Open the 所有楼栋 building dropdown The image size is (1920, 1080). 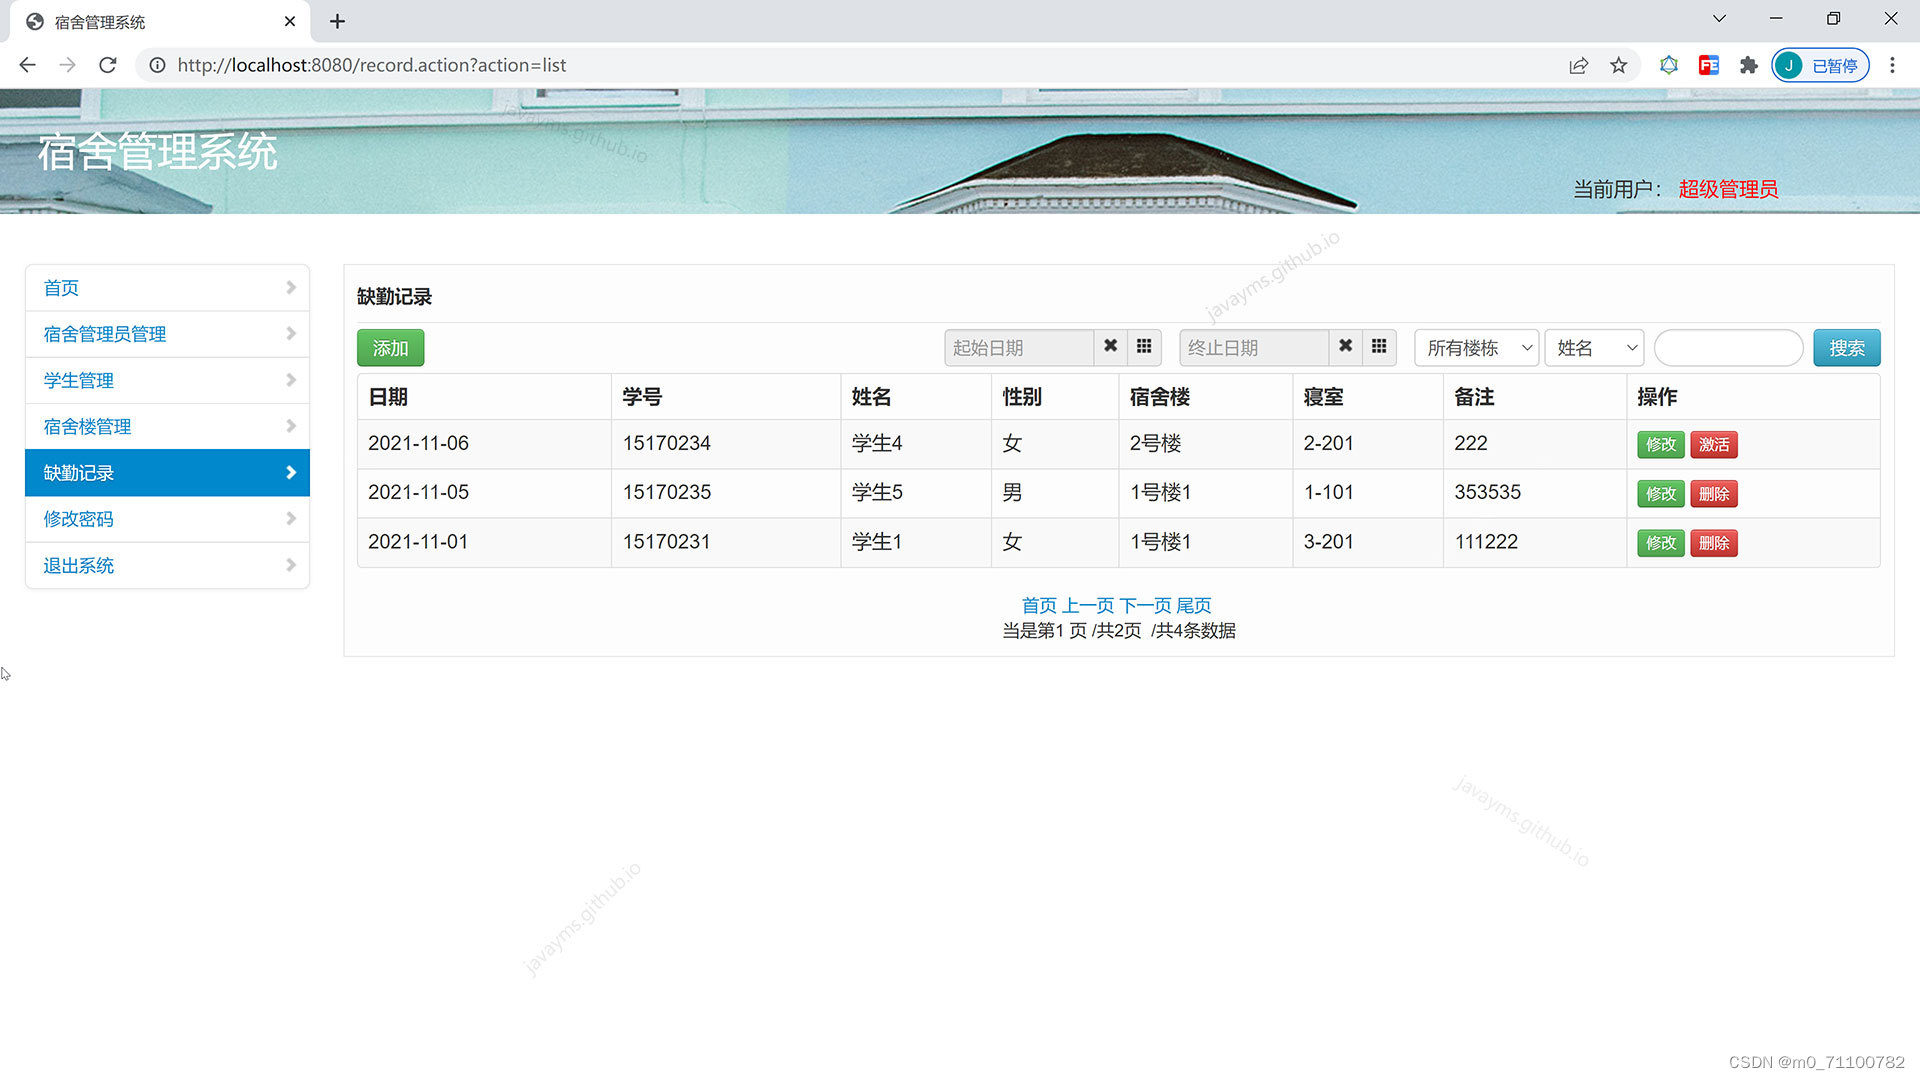[x=1477, y=348]
